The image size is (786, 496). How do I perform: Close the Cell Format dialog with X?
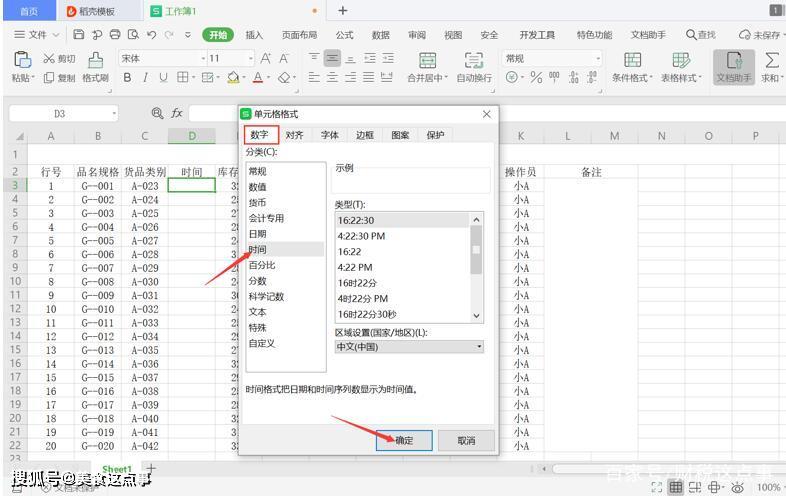point(486,114)
